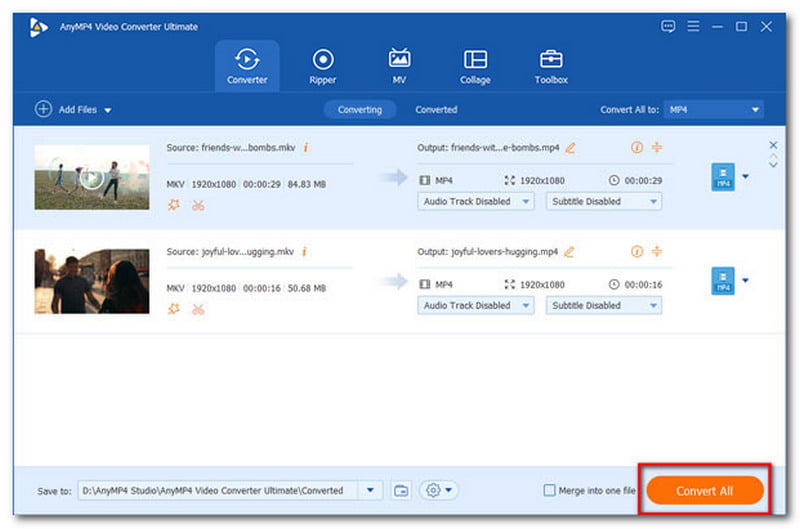Screen dimensions: 800x529
Task: Click the Convert All button
Action: pyautogui.click(x=704, y=491)
